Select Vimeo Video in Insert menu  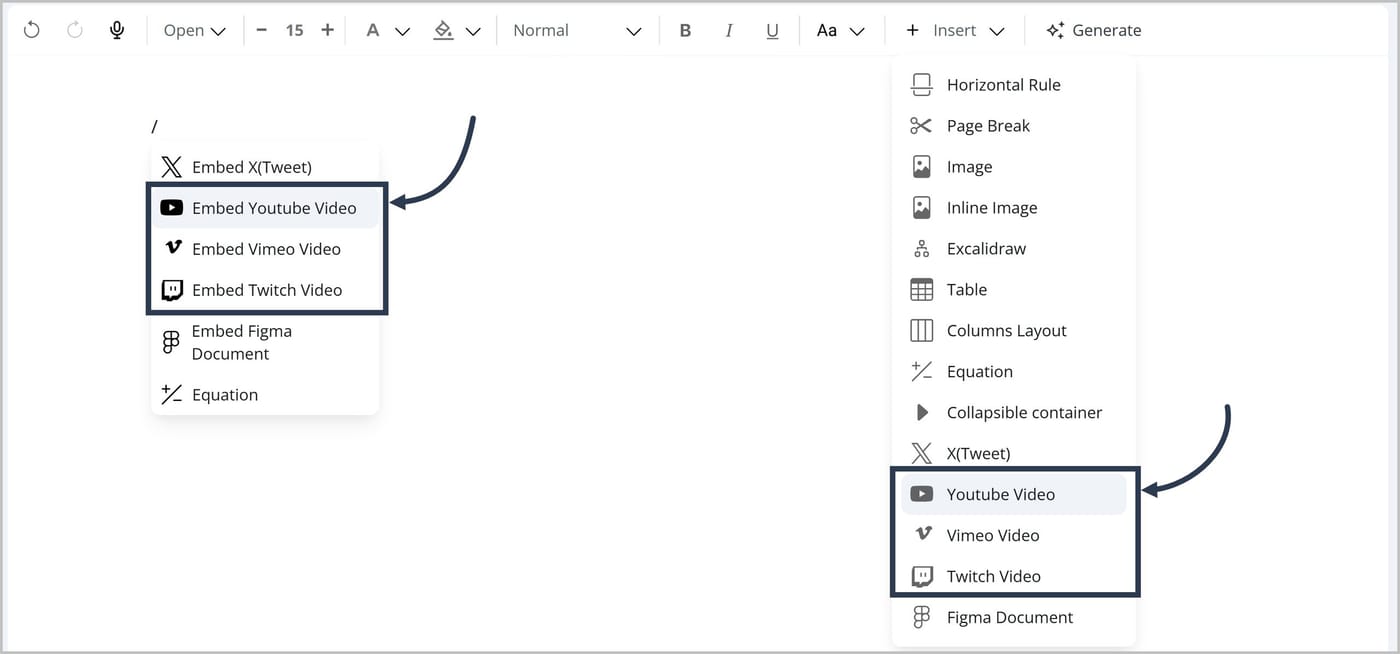(x=1014, y=535)
